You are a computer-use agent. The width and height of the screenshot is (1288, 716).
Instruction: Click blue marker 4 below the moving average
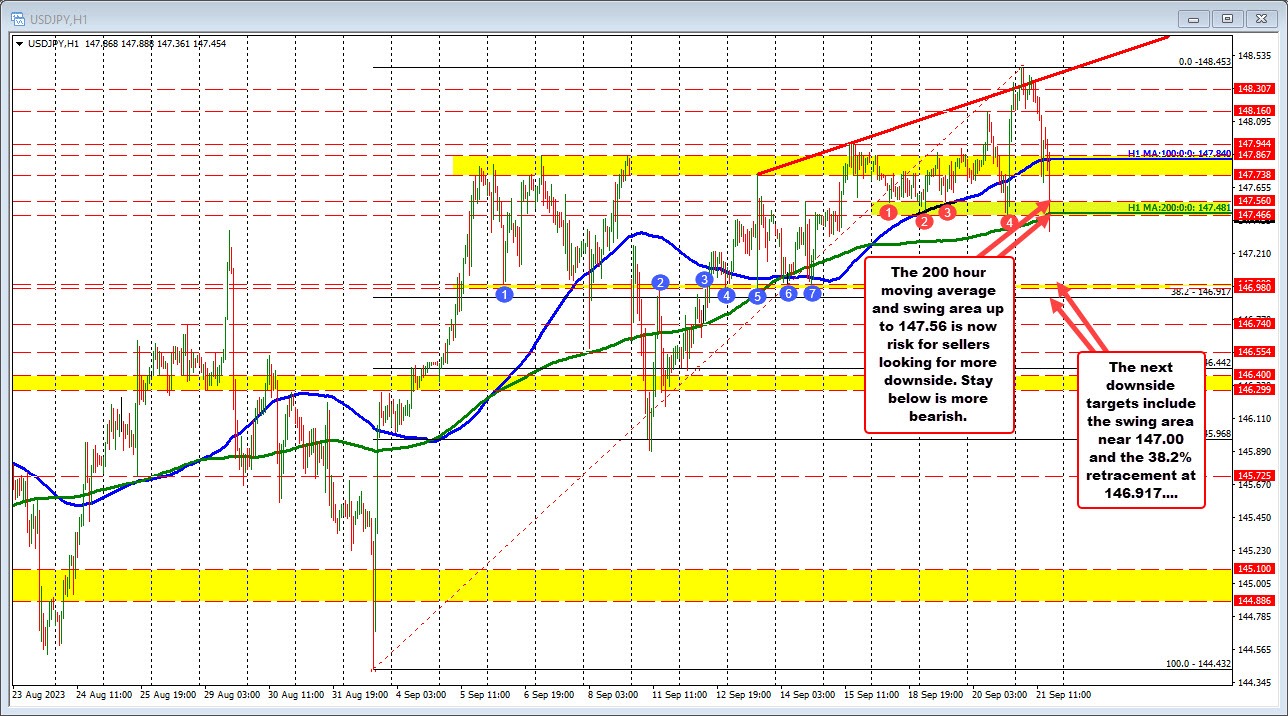tap(726, 296)
